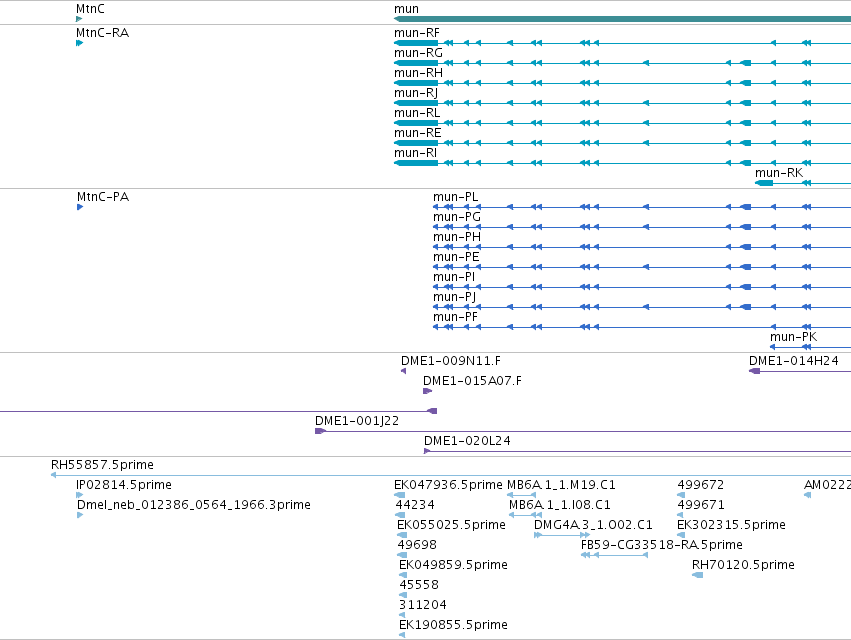
Task: Click the mun-PG protein label
Action: (457, 217)
